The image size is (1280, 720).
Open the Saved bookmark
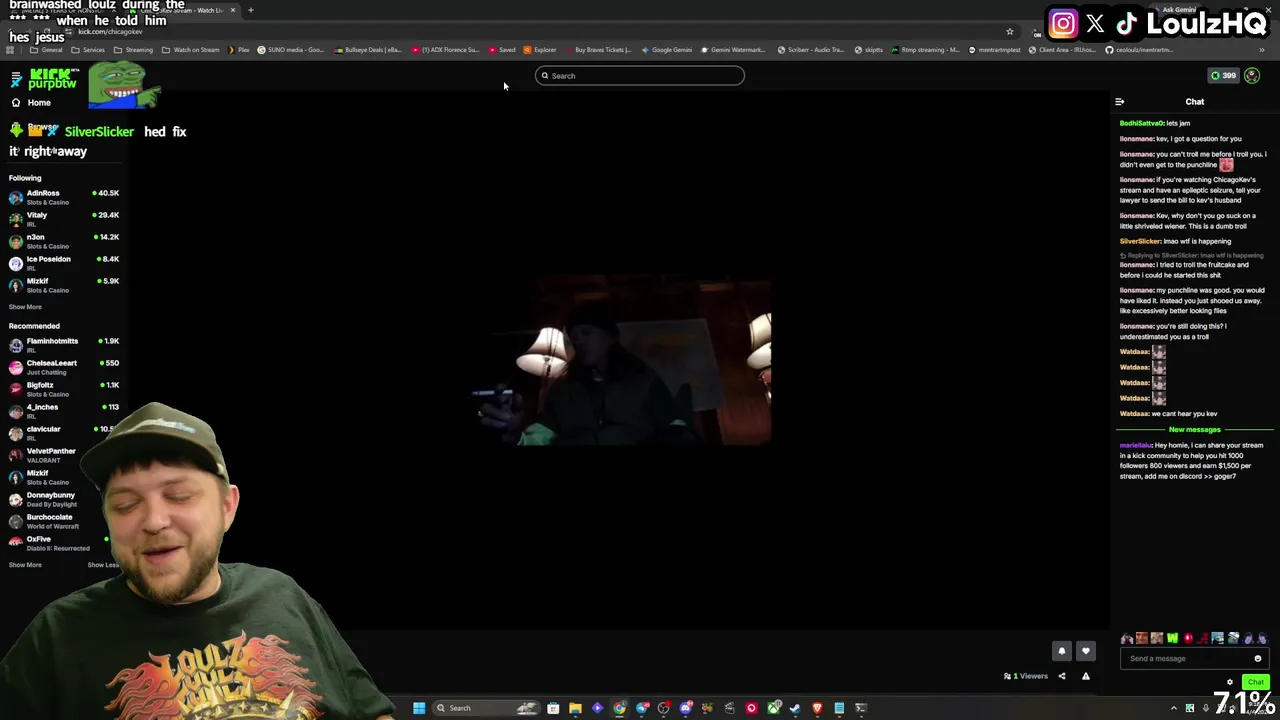503,50
